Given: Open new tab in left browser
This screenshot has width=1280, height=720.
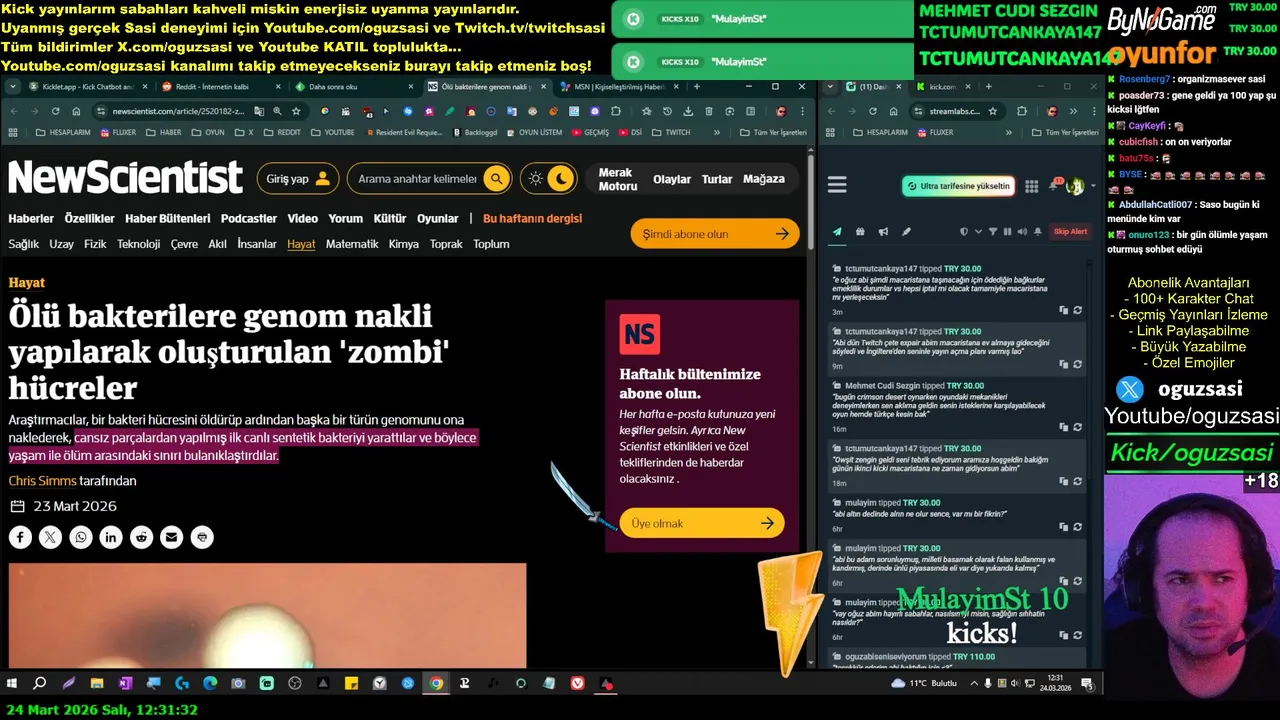Looking at the screenshot, I should pos(696,87).
